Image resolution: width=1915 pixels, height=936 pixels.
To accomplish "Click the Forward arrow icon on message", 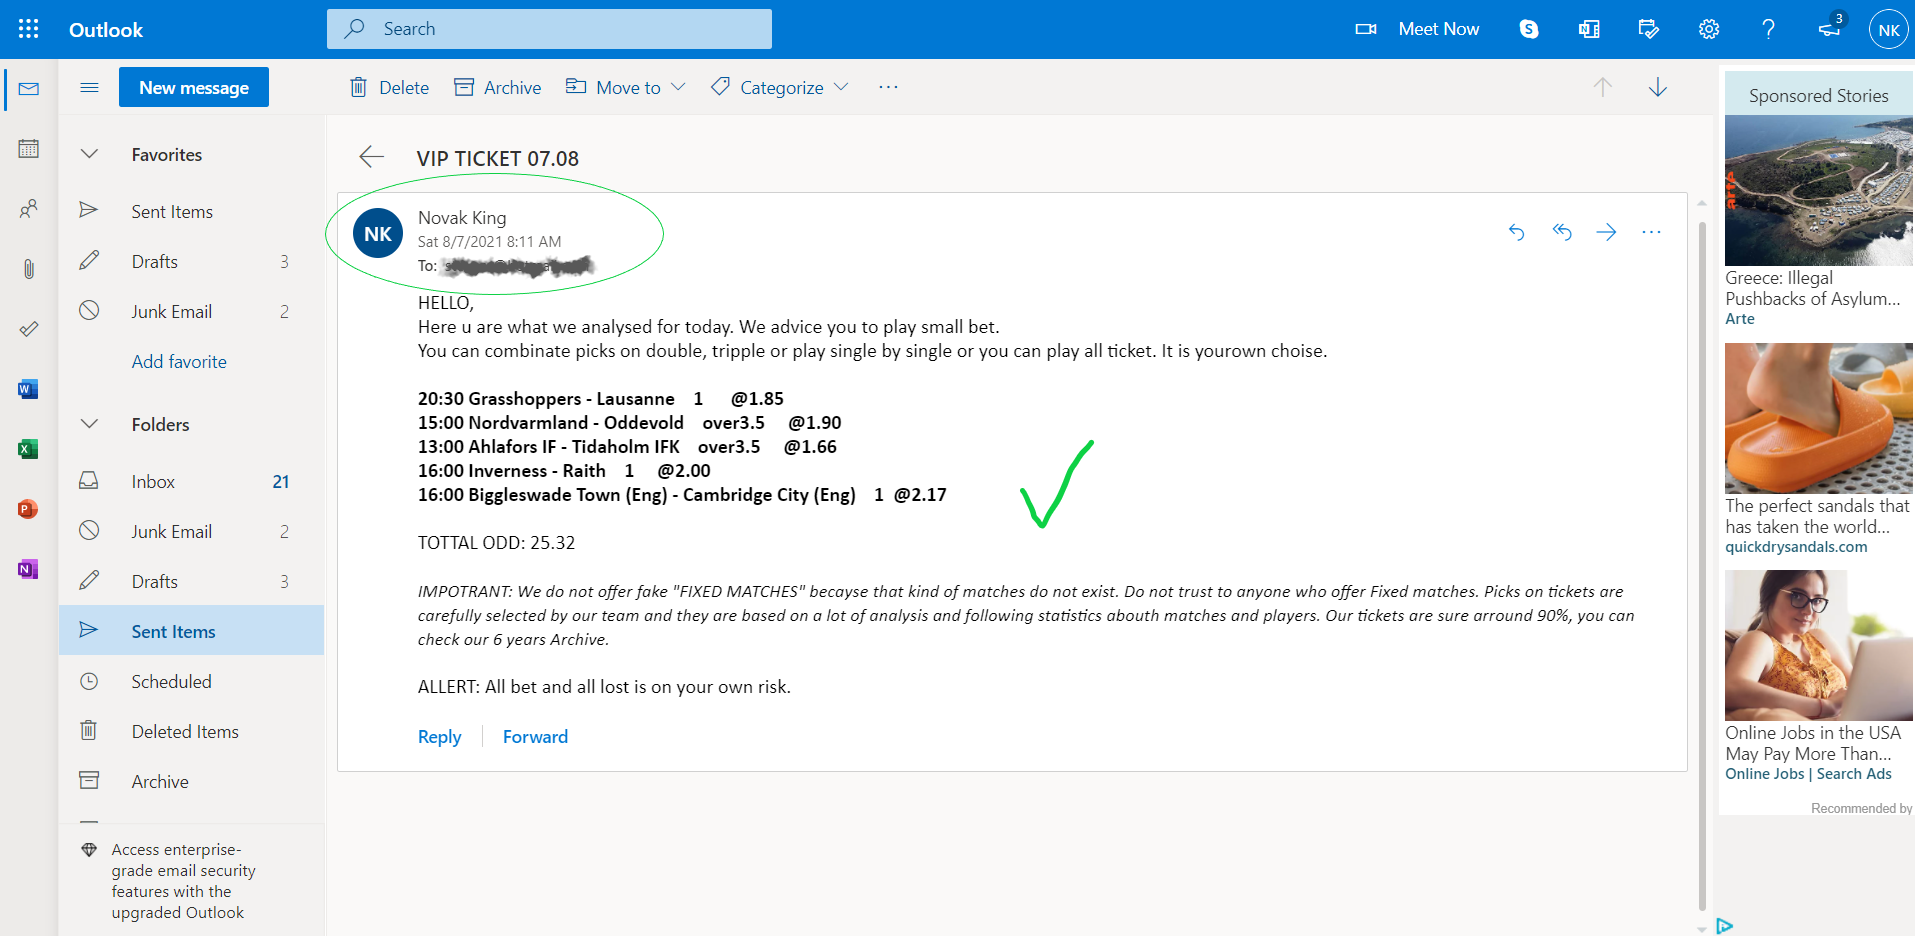I will point(1606,232).
